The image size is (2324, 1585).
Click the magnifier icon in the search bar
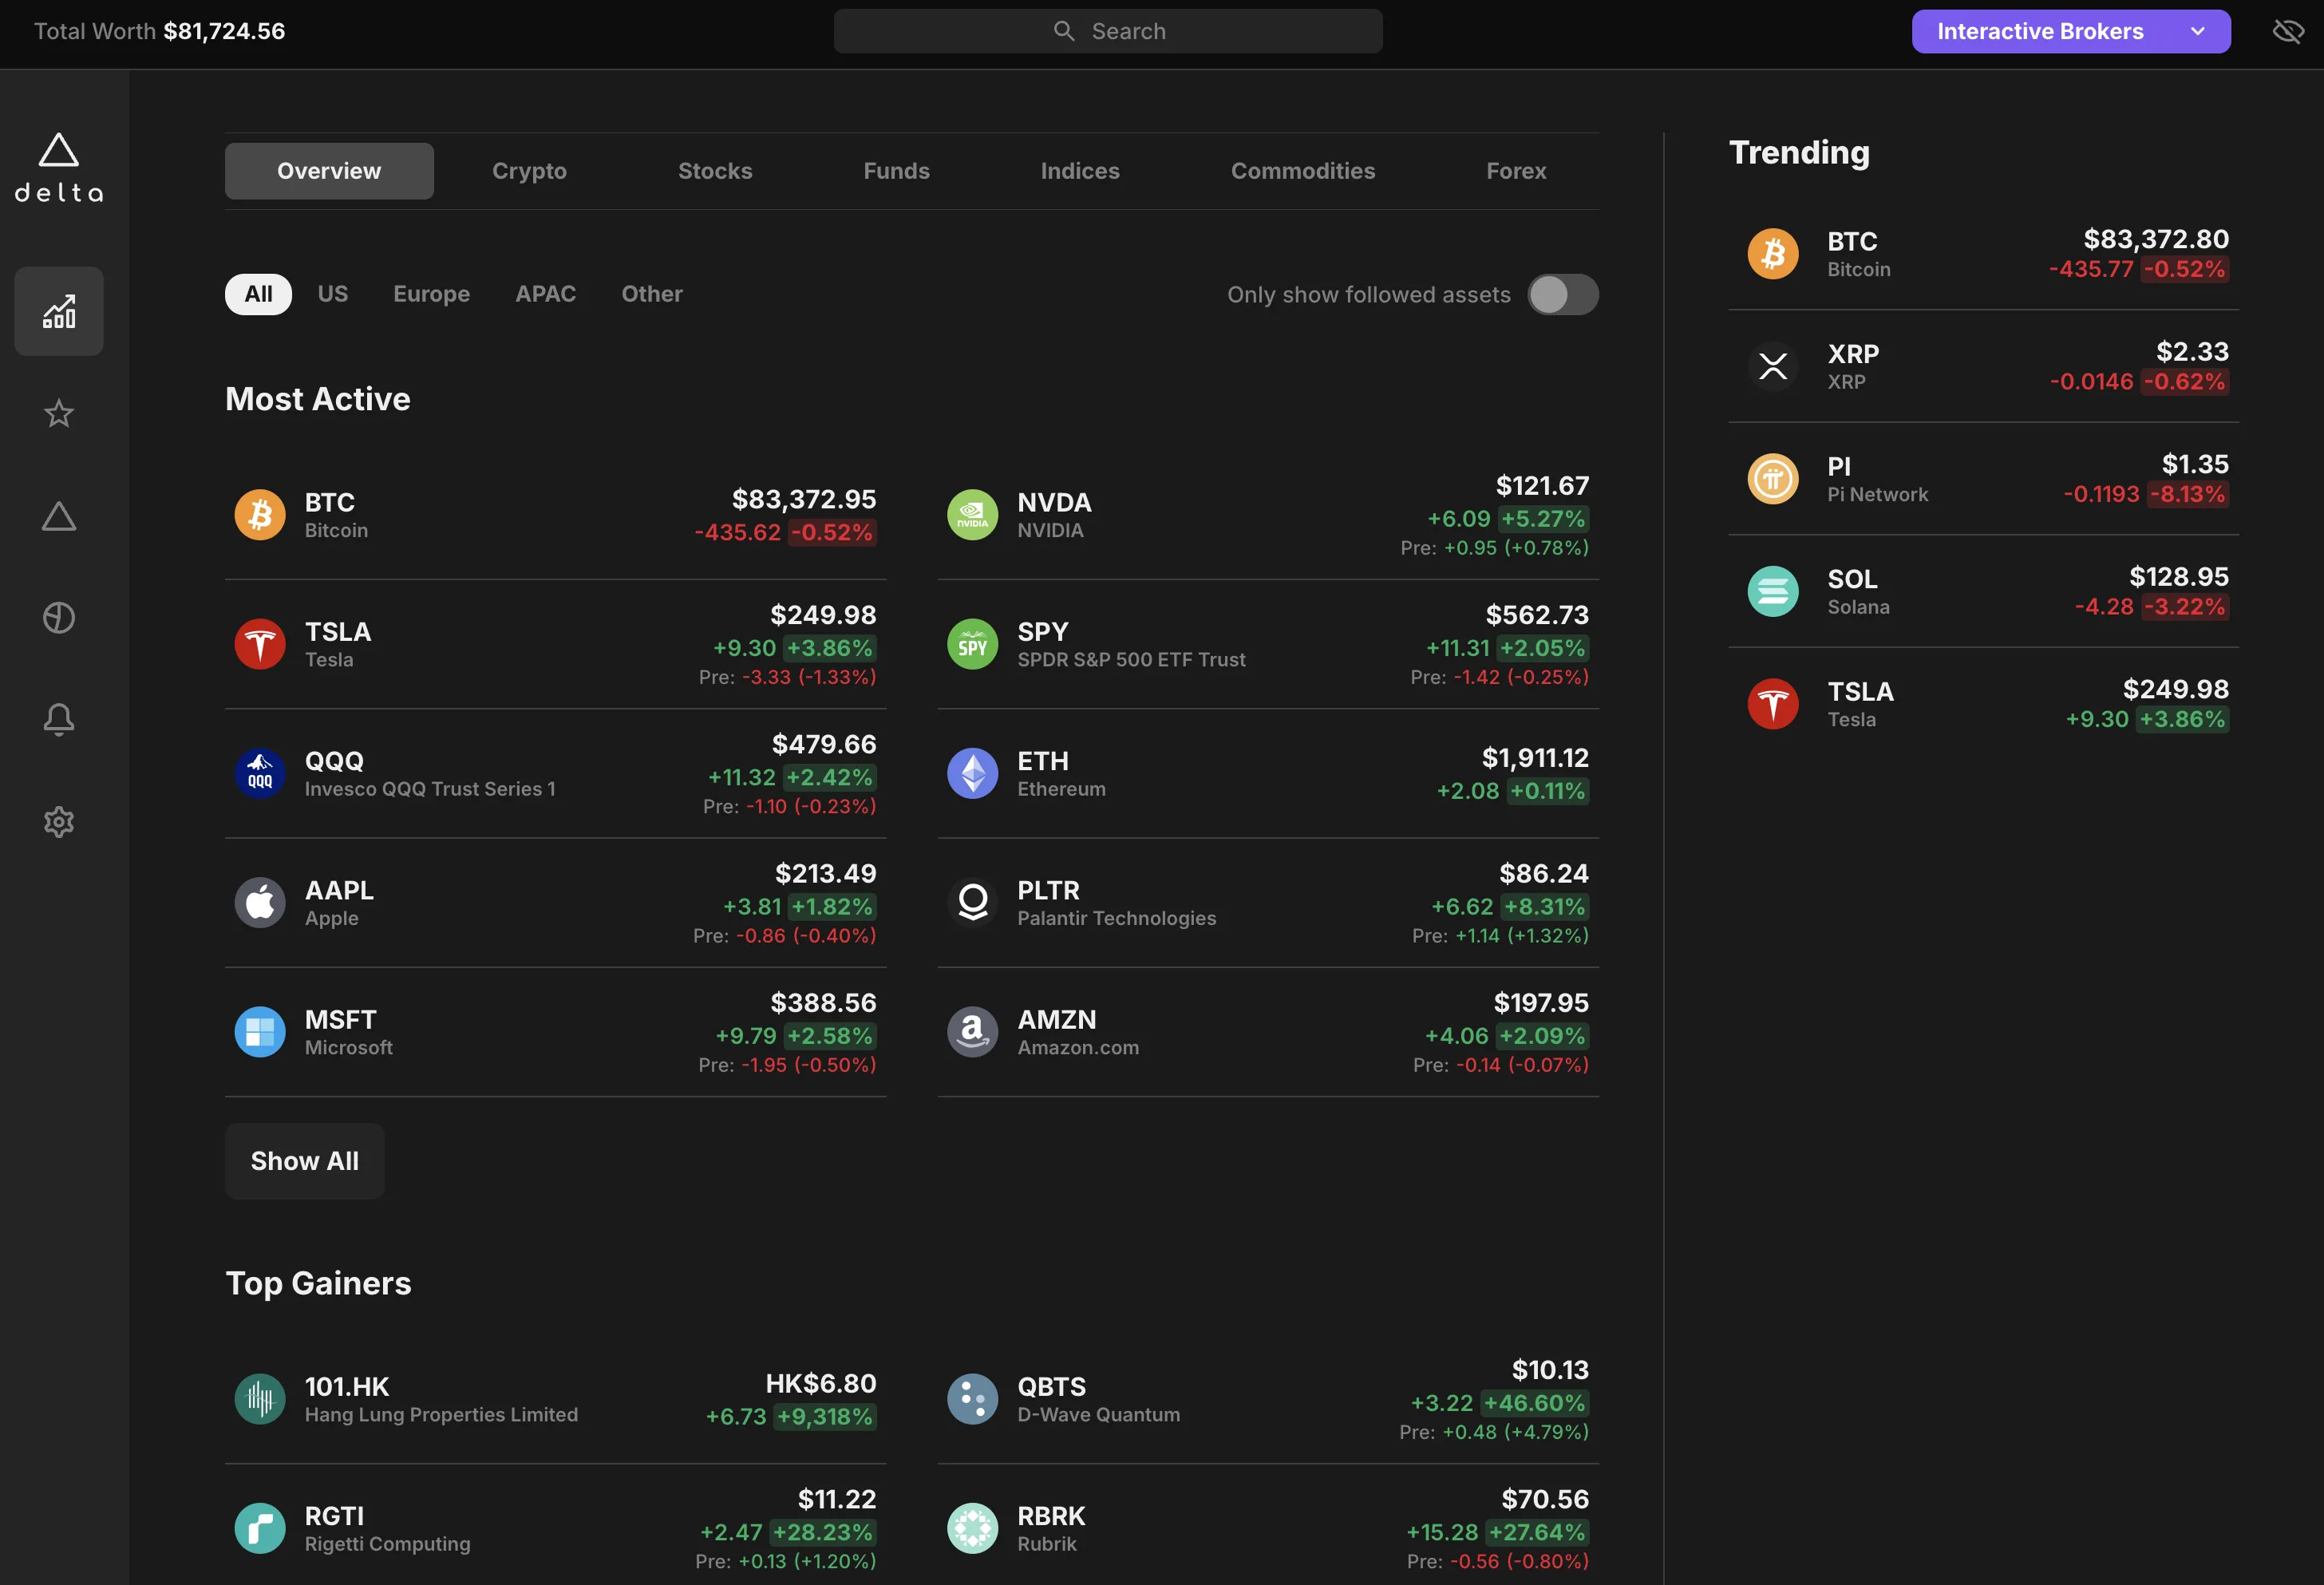tap(1064, 30)
